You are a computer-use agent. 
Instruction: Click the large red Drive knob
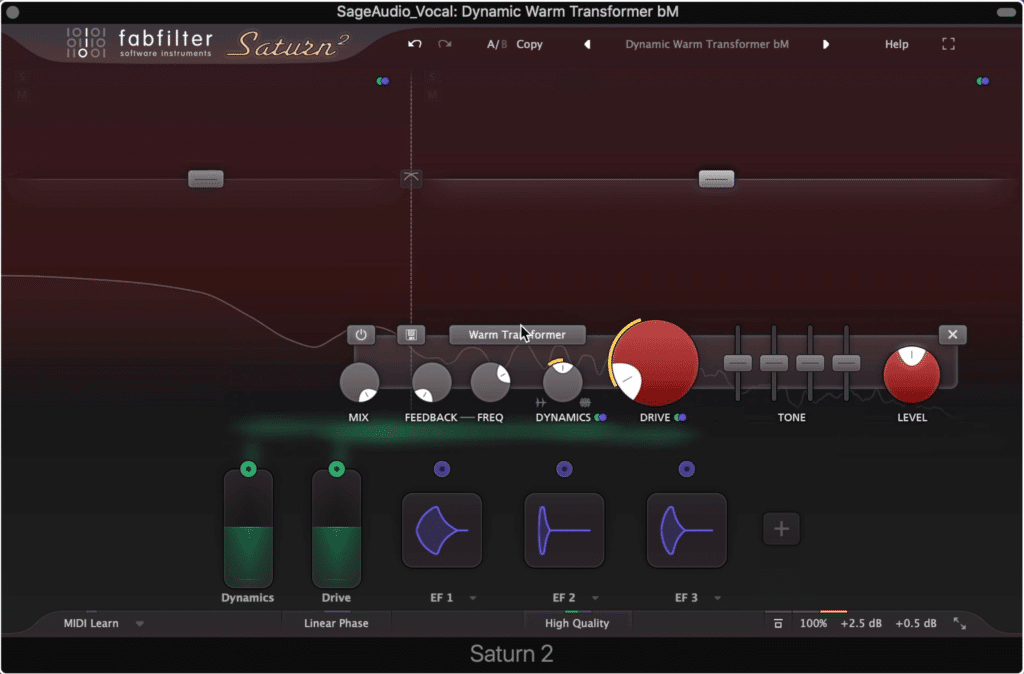point(655,363)
